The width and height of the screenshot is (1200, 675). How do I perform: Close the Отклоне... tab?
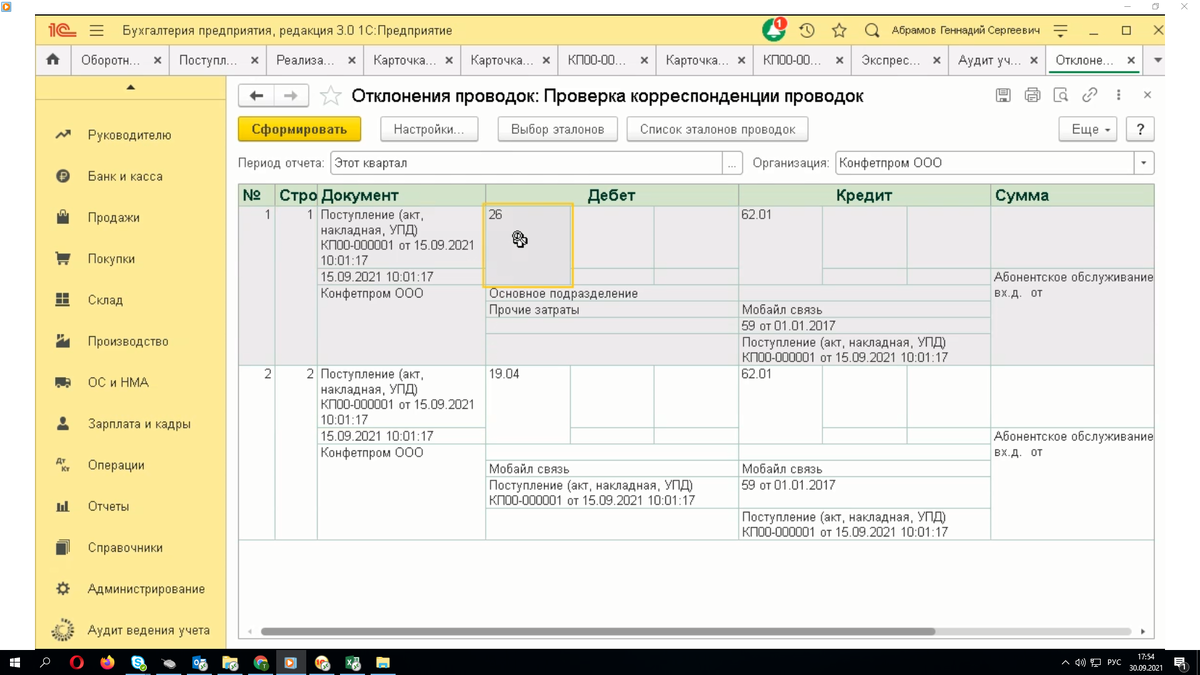point(1132,60)
